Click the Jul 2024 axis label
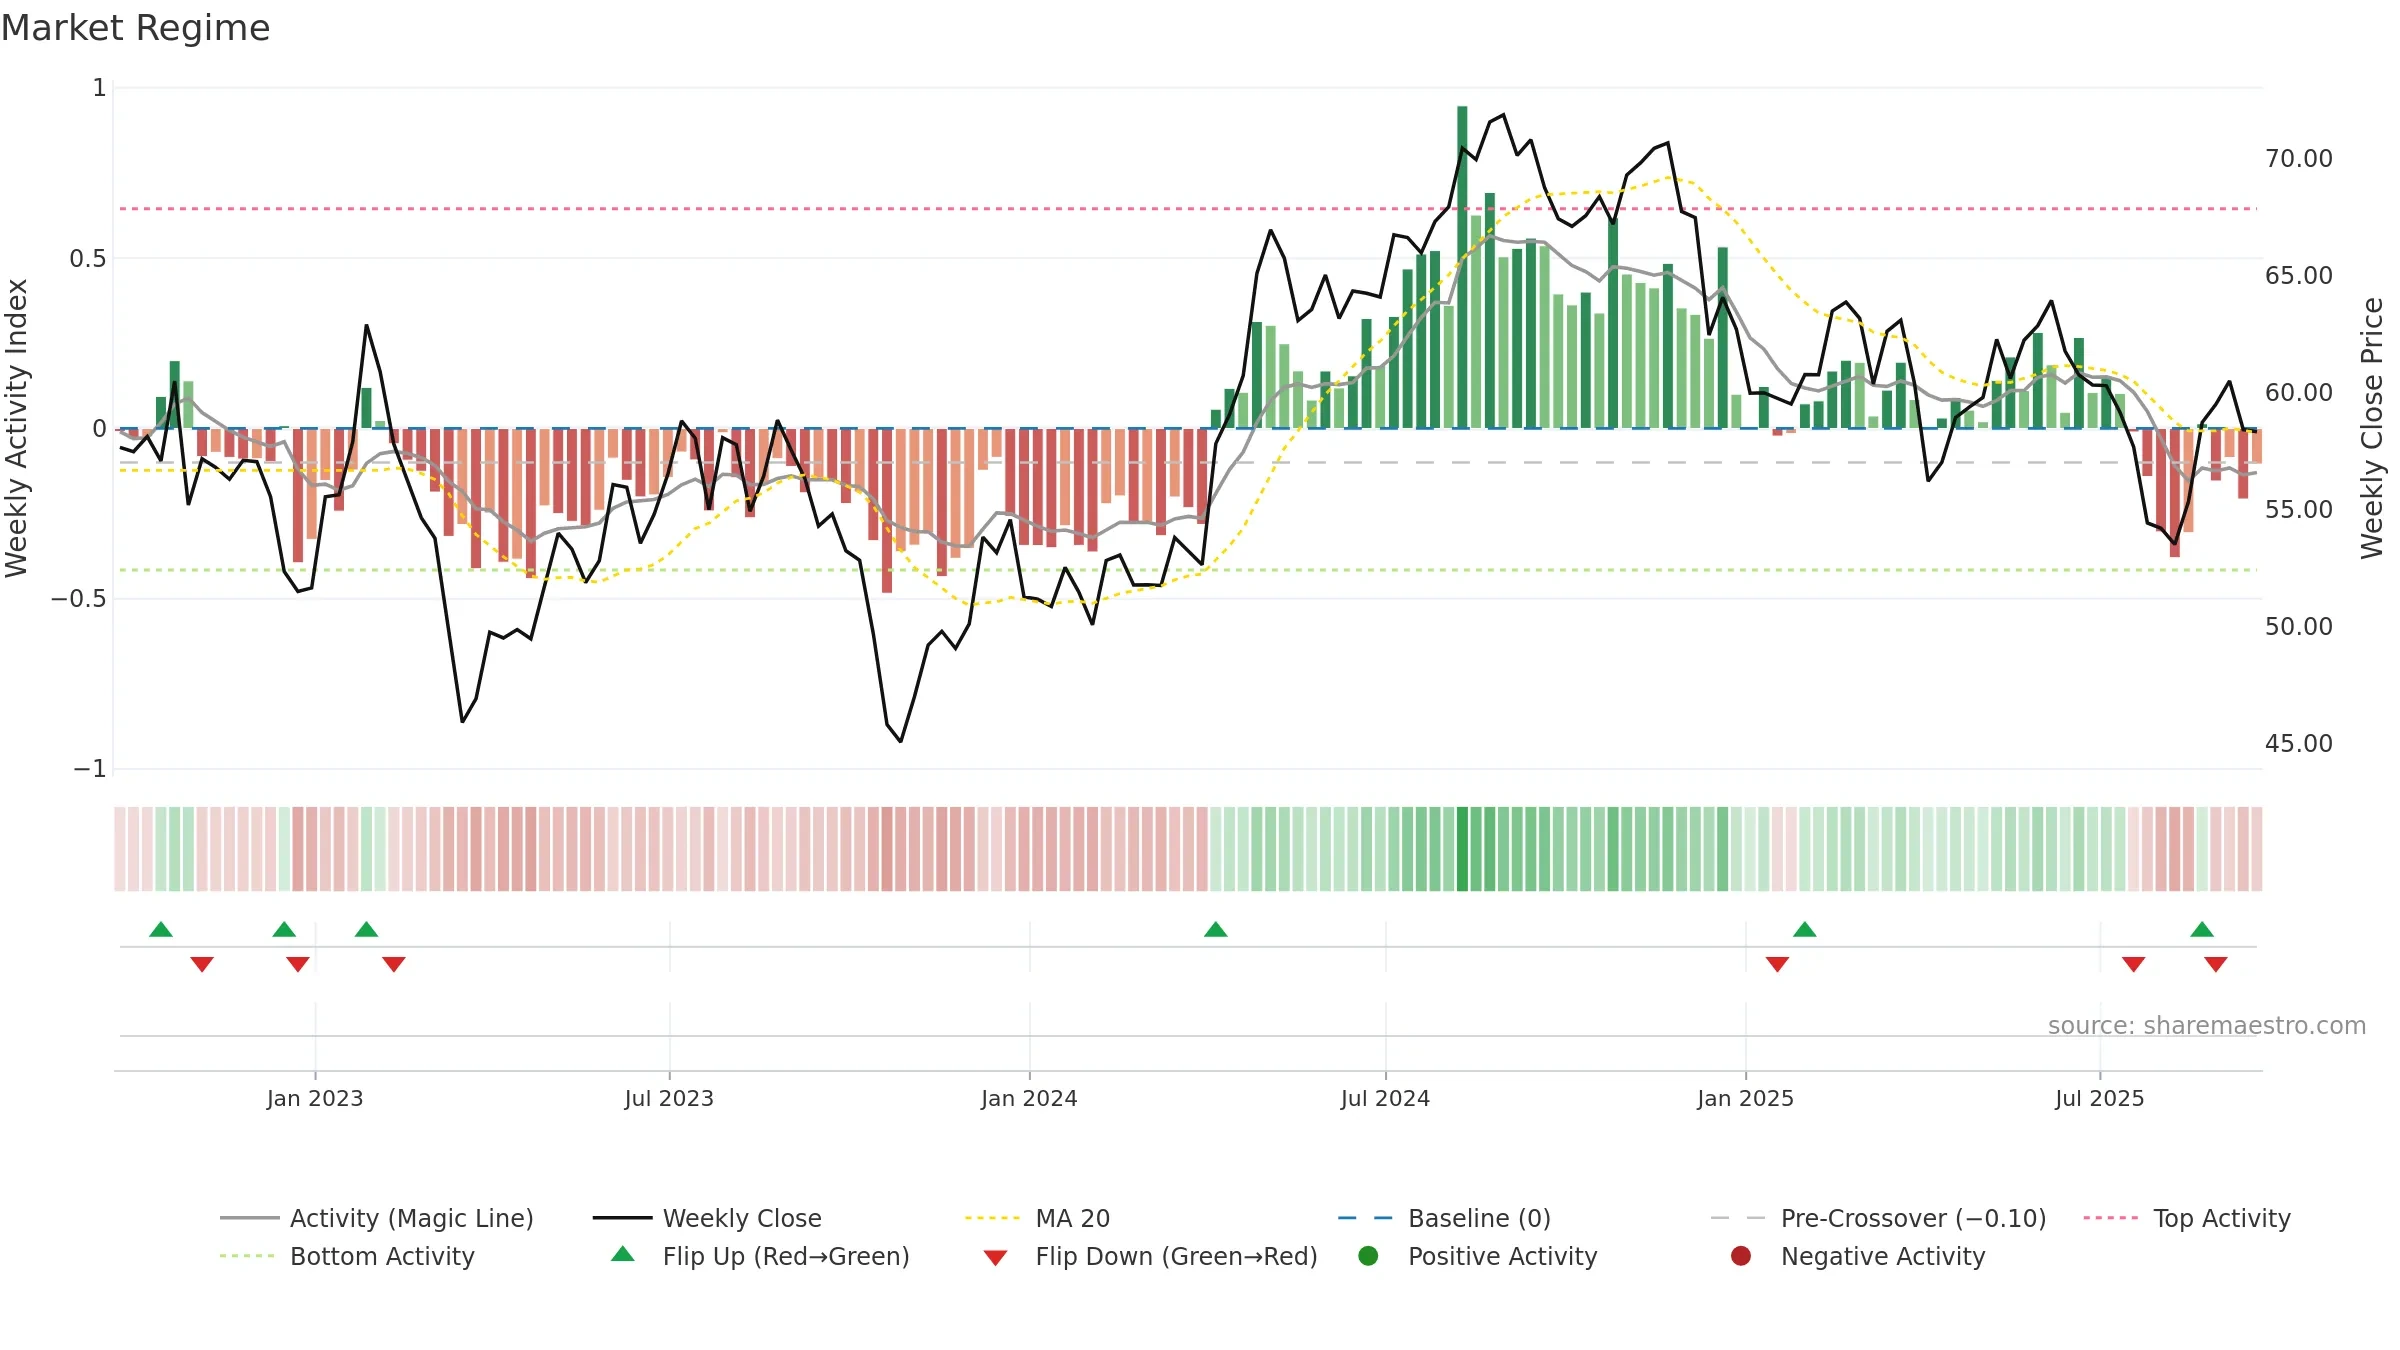2400x1350 pixels. 1385,1098
